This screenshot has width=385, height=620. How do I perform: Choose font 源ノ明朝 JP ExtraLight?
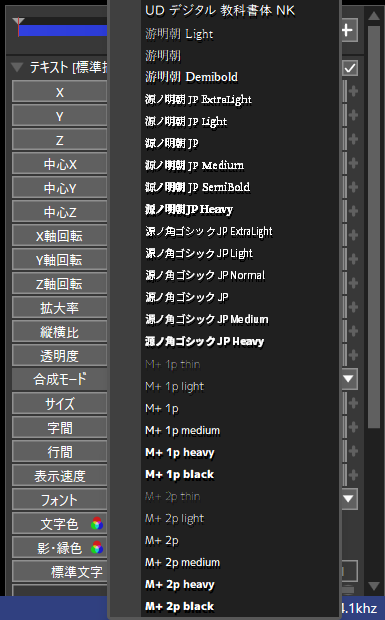coord(198,99)
